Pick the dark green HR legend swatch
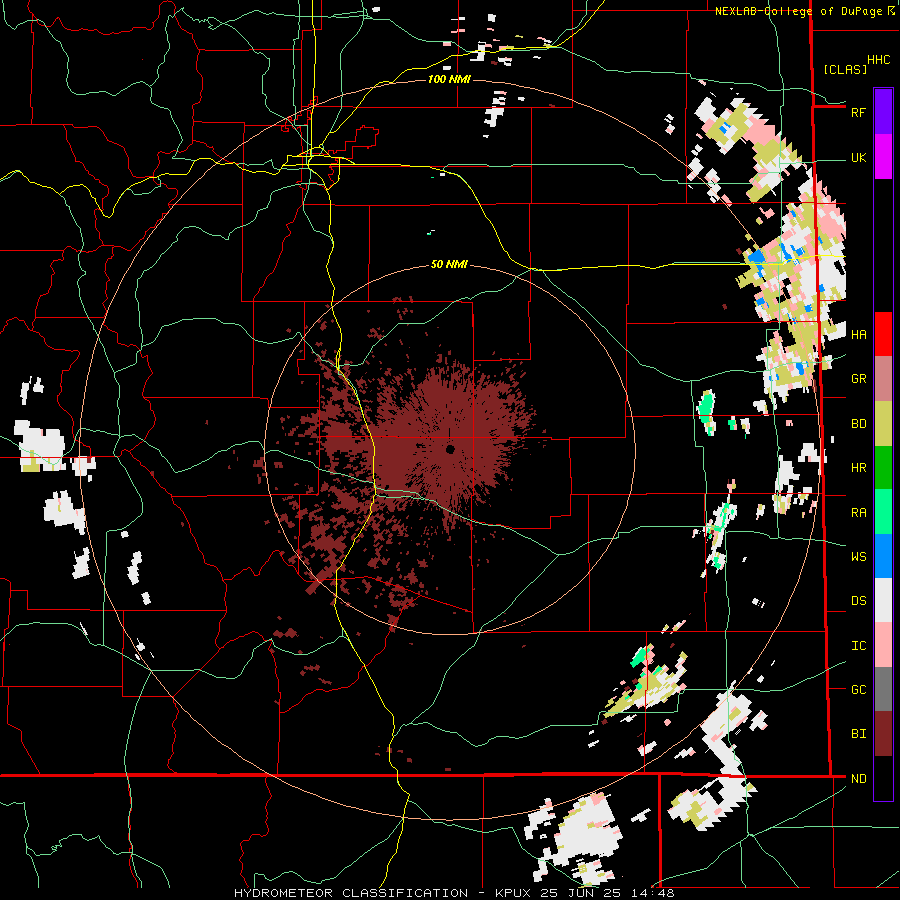 coord(883,468)
